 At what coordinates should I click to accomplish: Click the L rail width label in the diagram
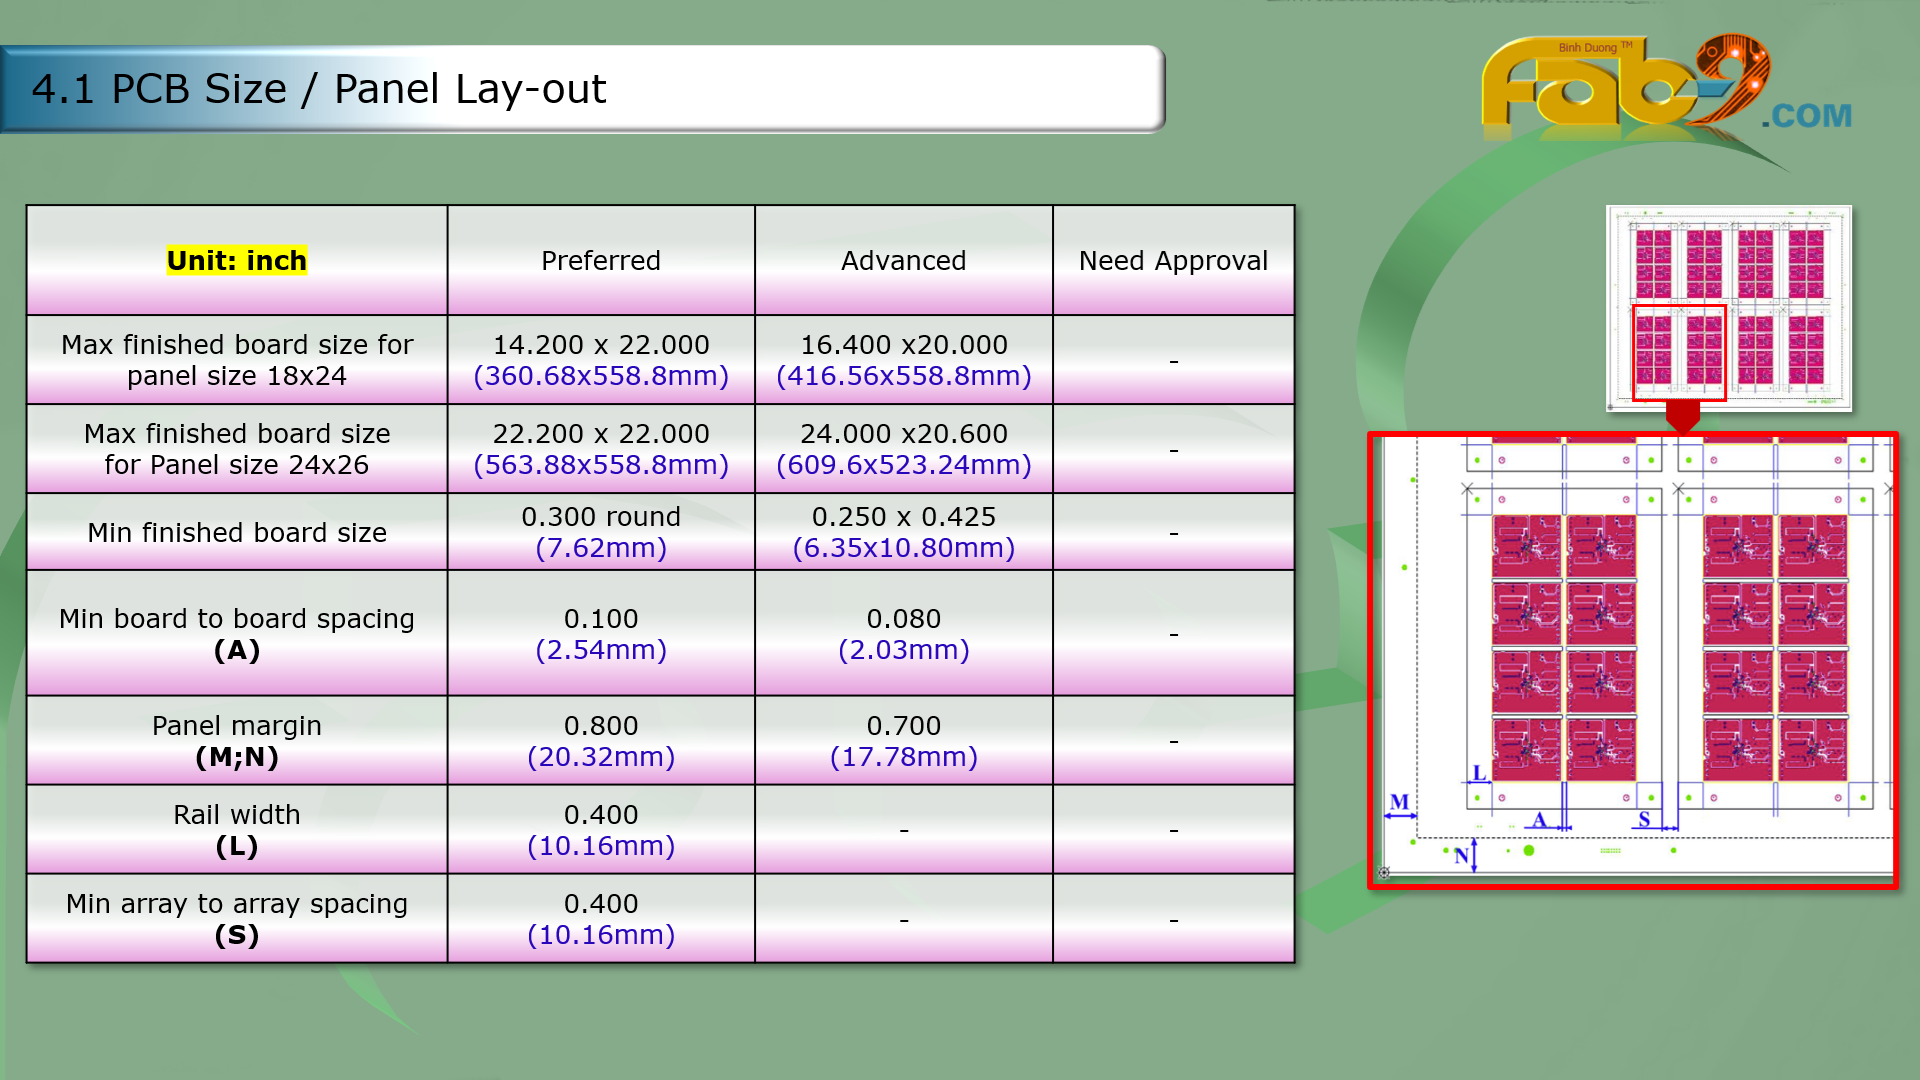click(1479, 773)
